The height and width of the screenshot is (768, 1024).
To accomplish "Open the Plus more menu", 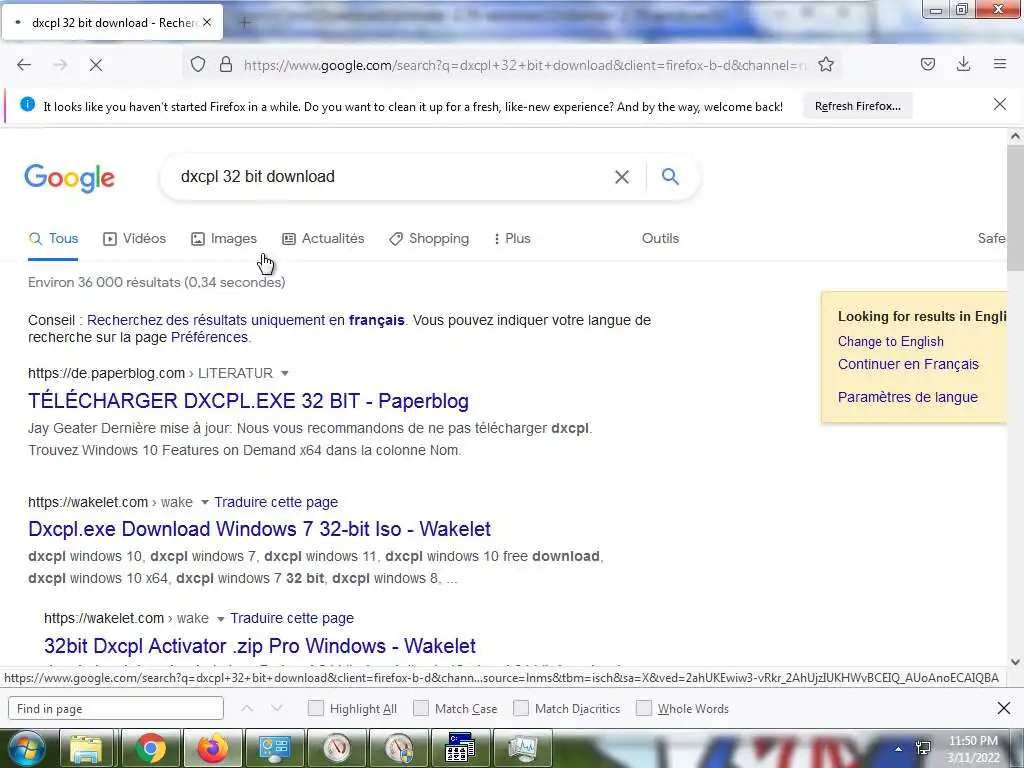I will (512, 238).
